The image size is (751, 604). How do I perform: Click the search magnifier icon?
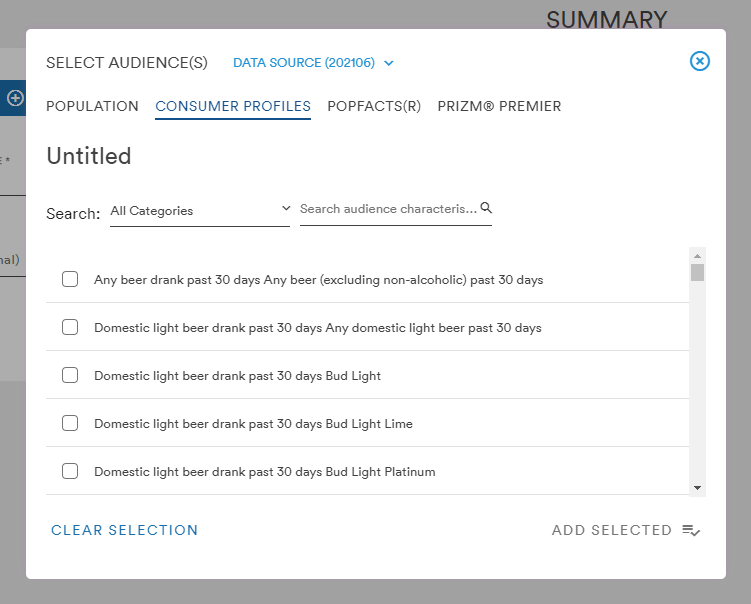(x=486, y=208)
